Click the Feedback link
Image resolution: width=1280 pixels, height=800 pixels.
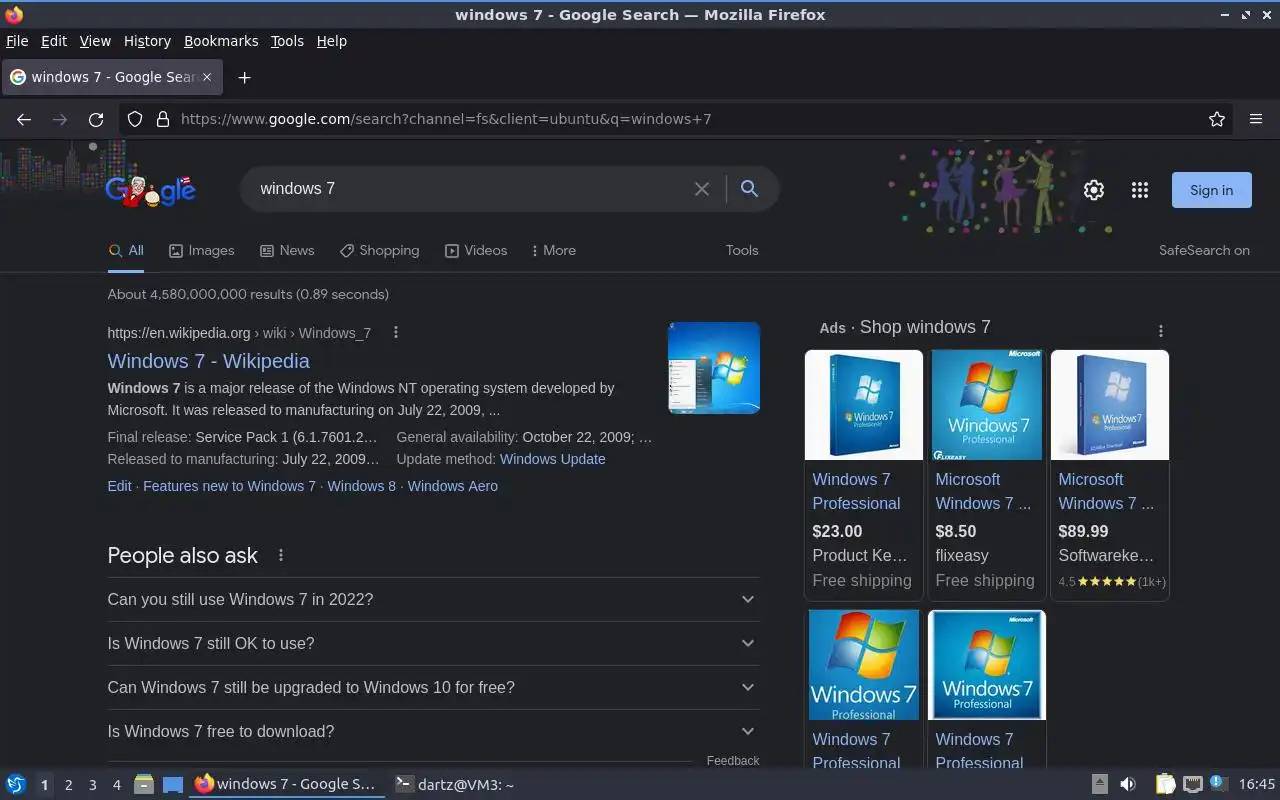pyautogui.click(x=733, y=761)
